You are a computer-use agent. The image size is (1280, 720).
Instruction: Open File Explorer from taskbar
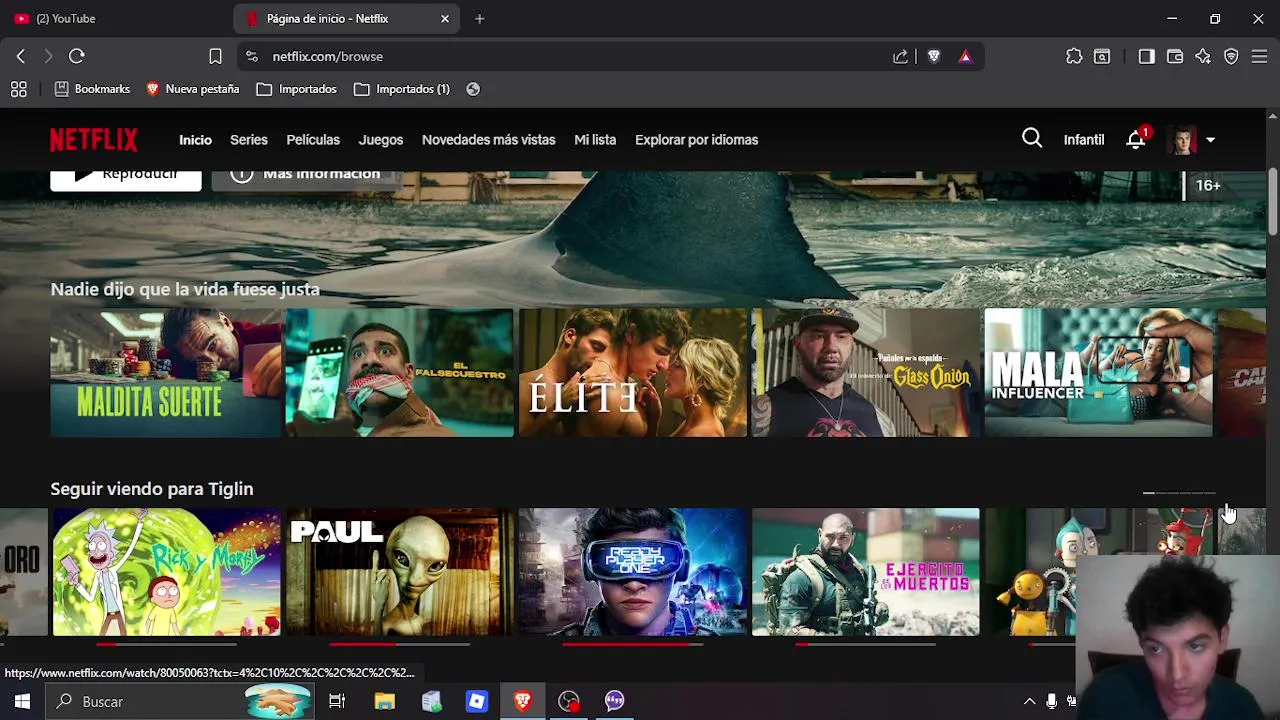point(384,701)
